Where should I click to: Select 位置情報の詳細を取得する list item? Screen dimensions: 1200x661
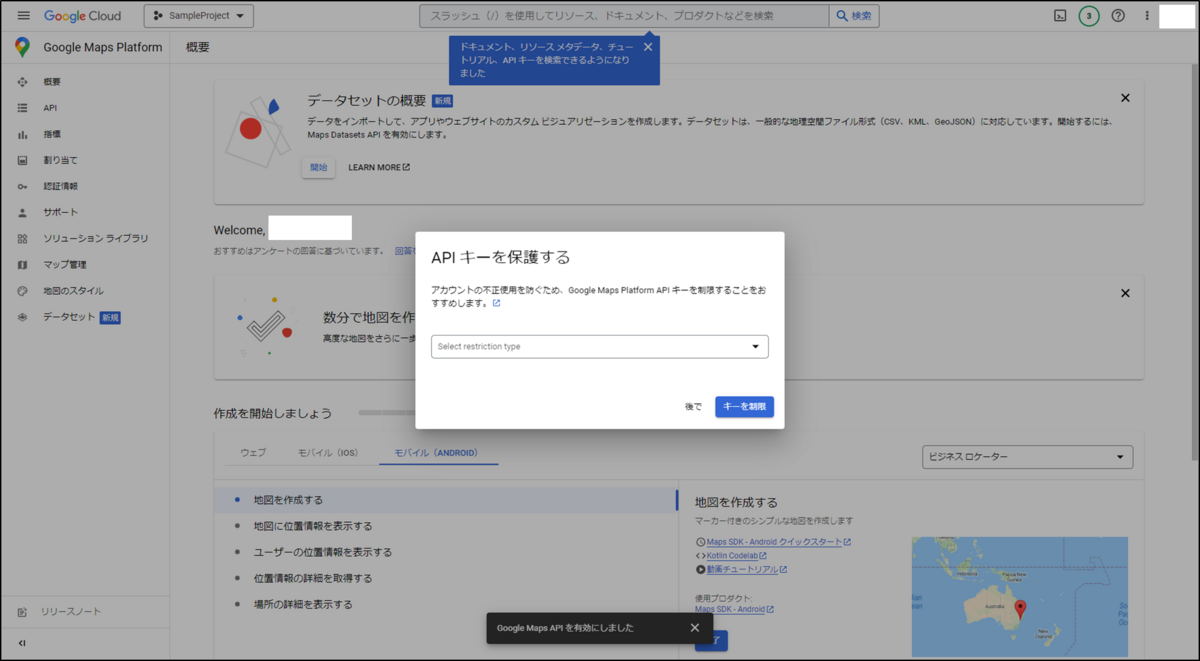pyautogui.click(x=446, y=578)
